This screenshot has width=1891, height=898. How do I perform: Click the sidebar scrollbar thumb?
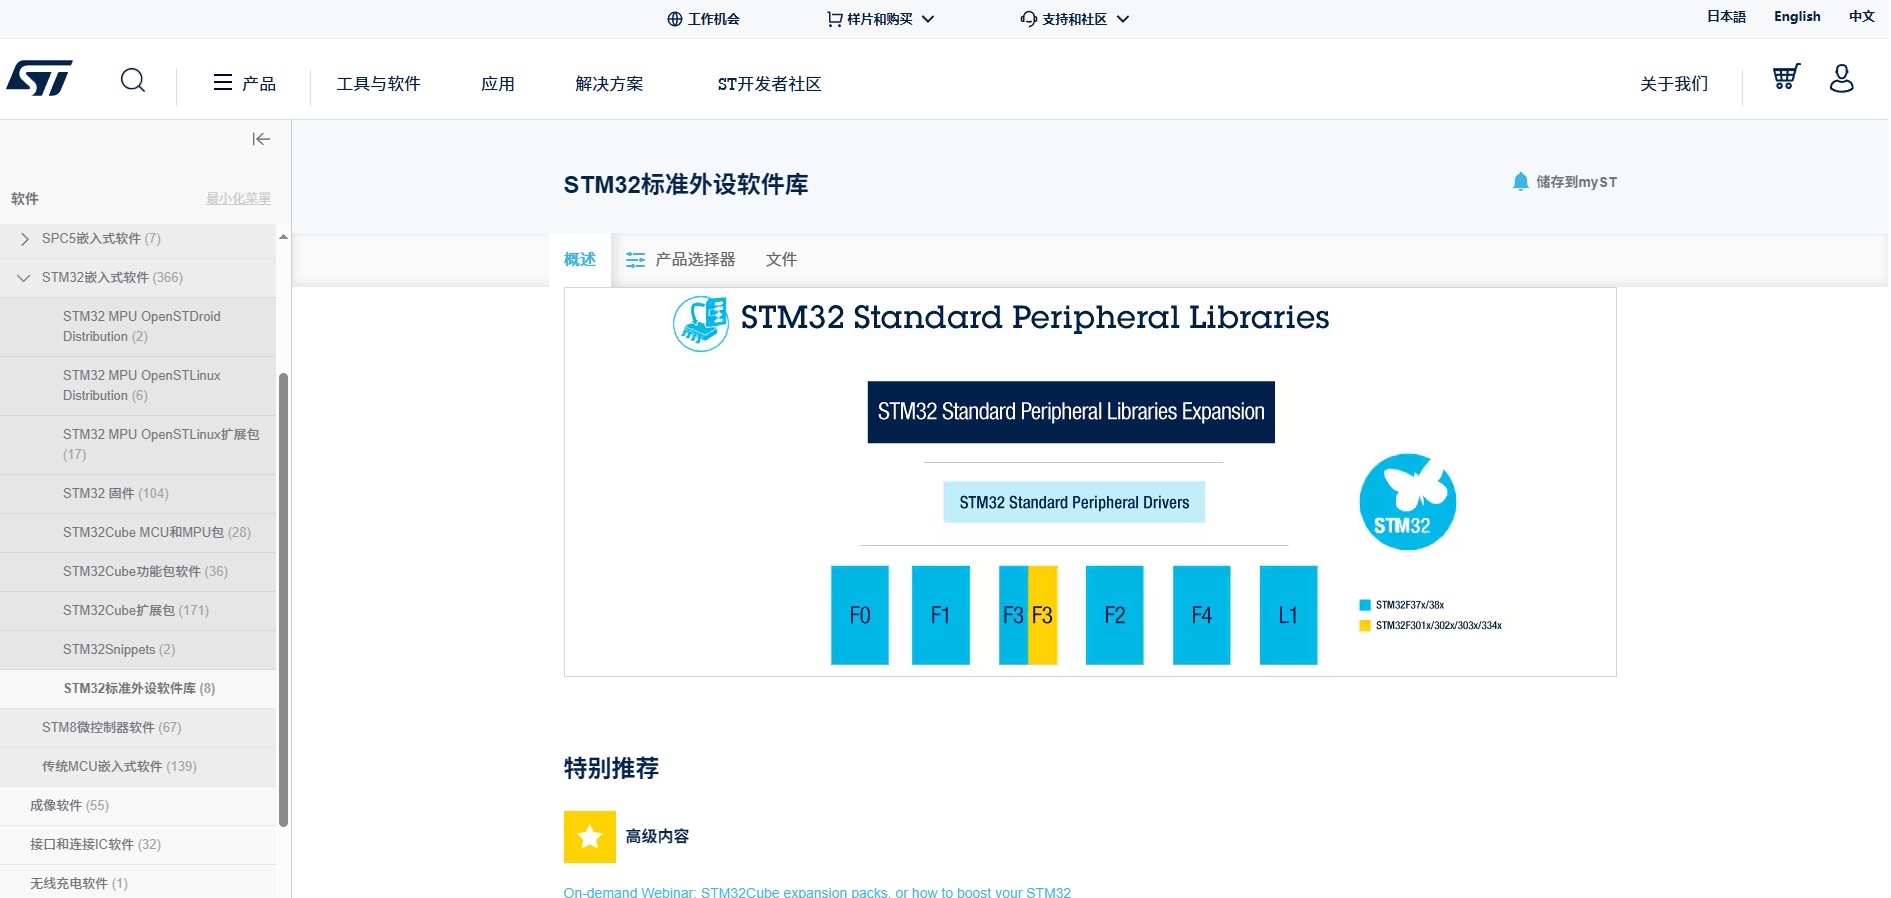[283, 600]
